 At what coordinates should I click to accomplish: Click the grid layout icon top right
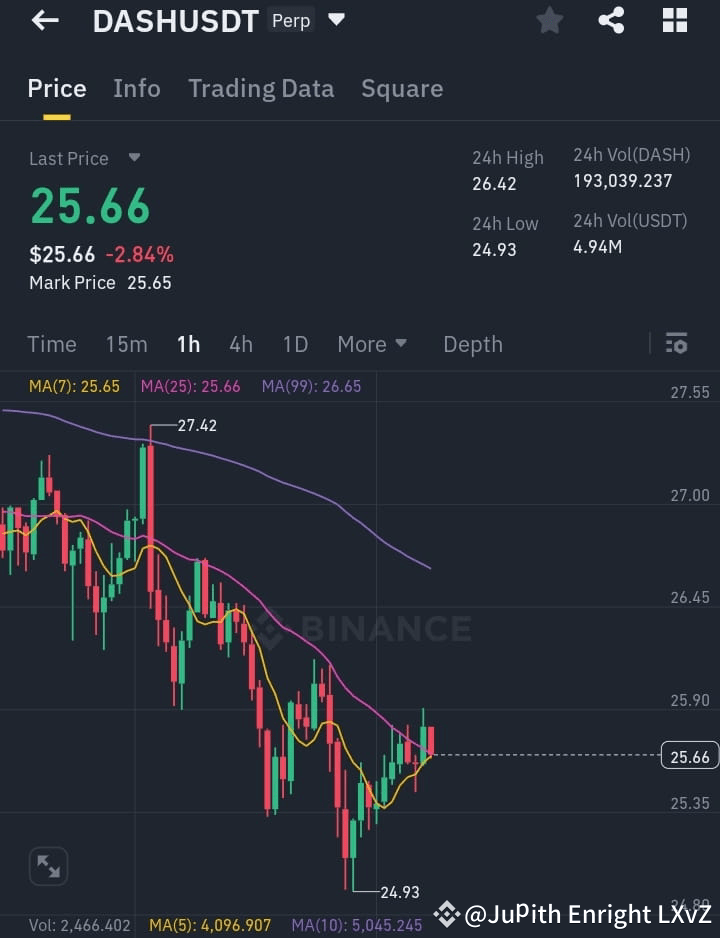[674, 20]
